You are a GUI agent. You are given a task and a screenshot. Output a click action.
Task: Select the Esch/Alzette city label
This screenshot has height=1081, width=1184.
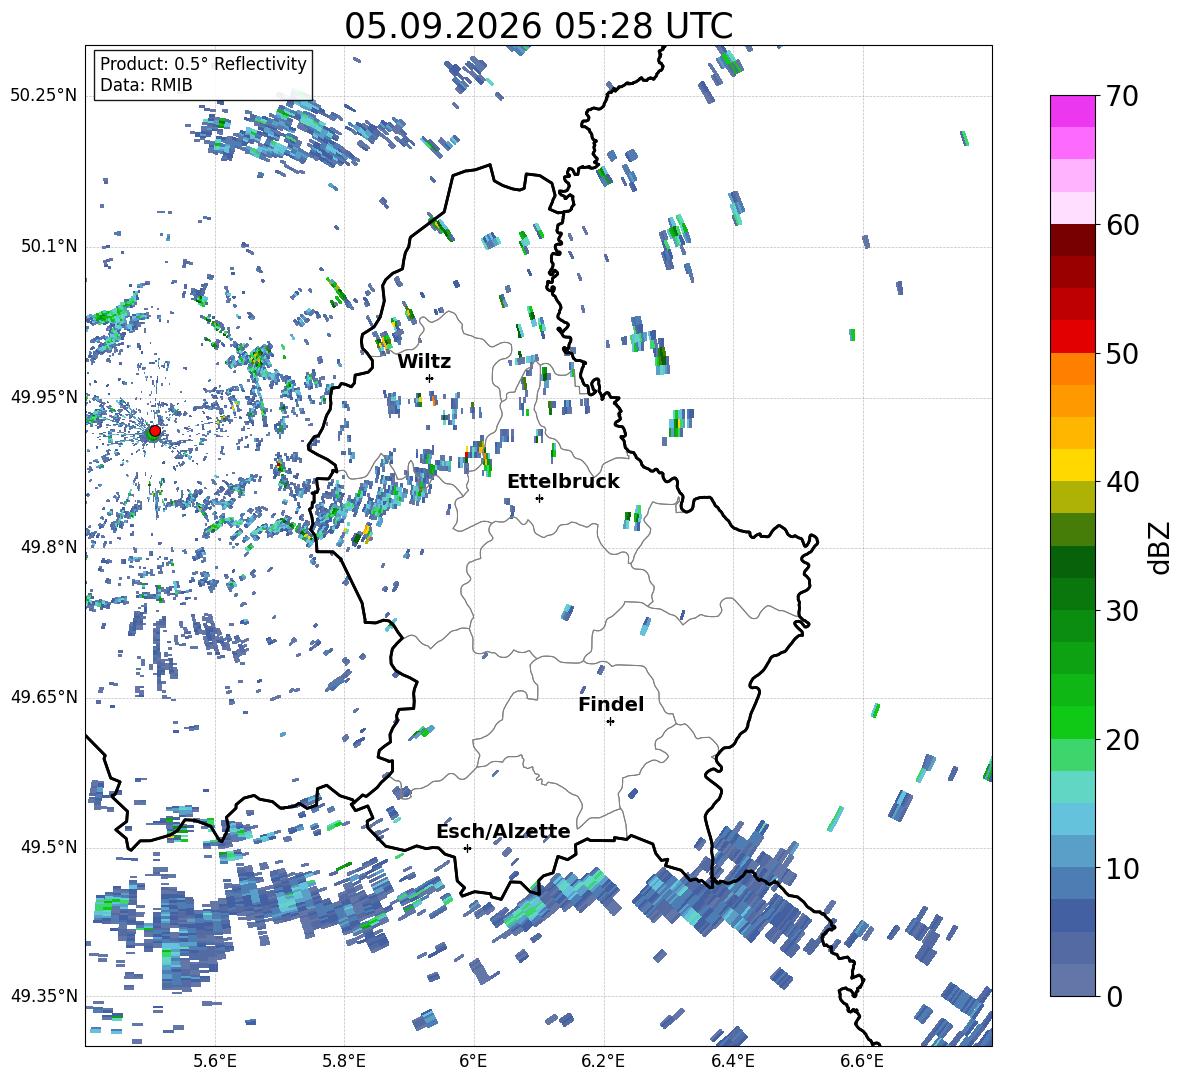coord(504,831)
